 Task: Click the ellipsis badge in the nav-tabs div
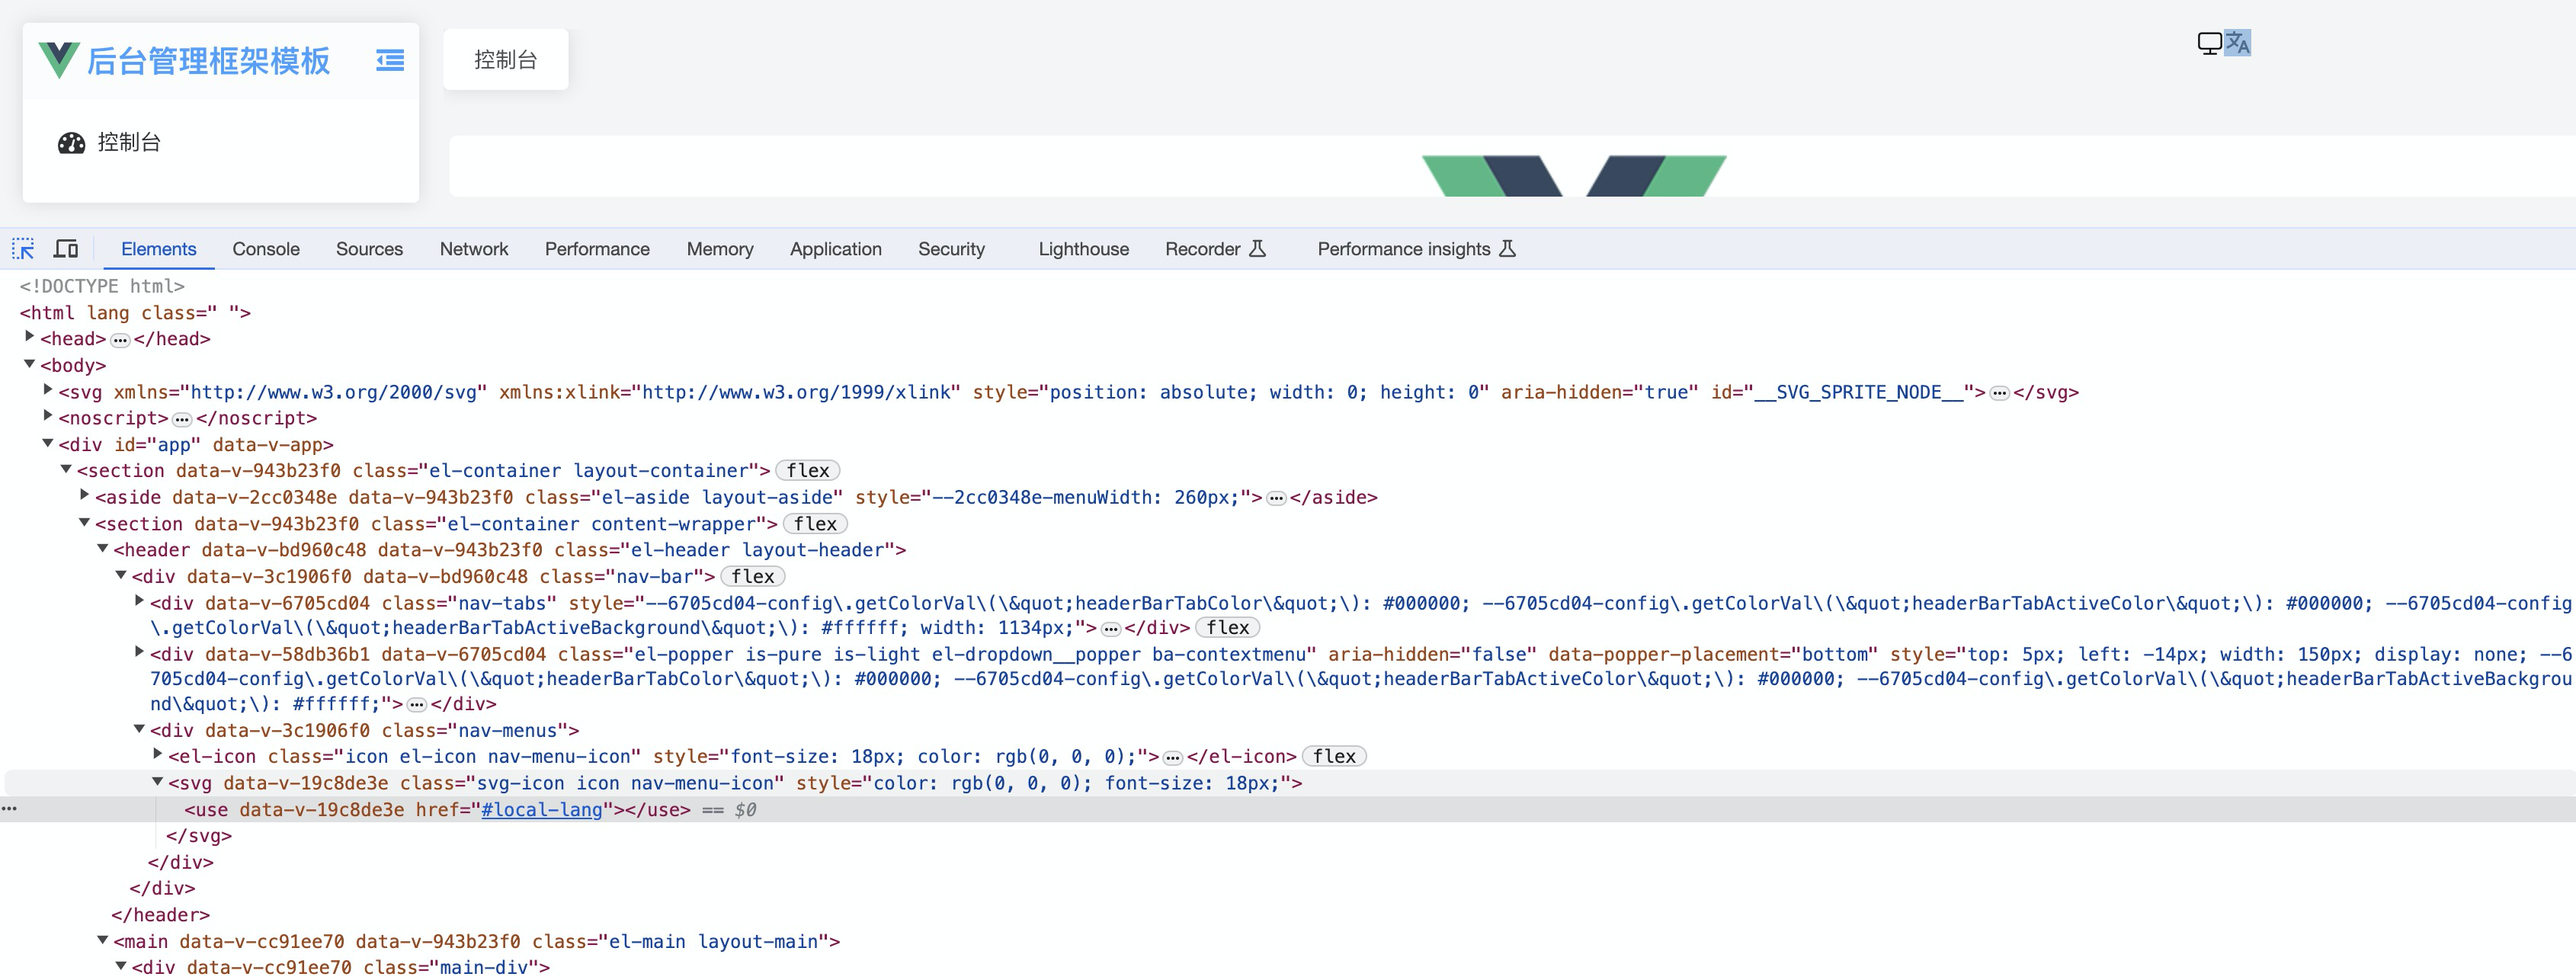pyautogui.click(x=1110, y=629)
